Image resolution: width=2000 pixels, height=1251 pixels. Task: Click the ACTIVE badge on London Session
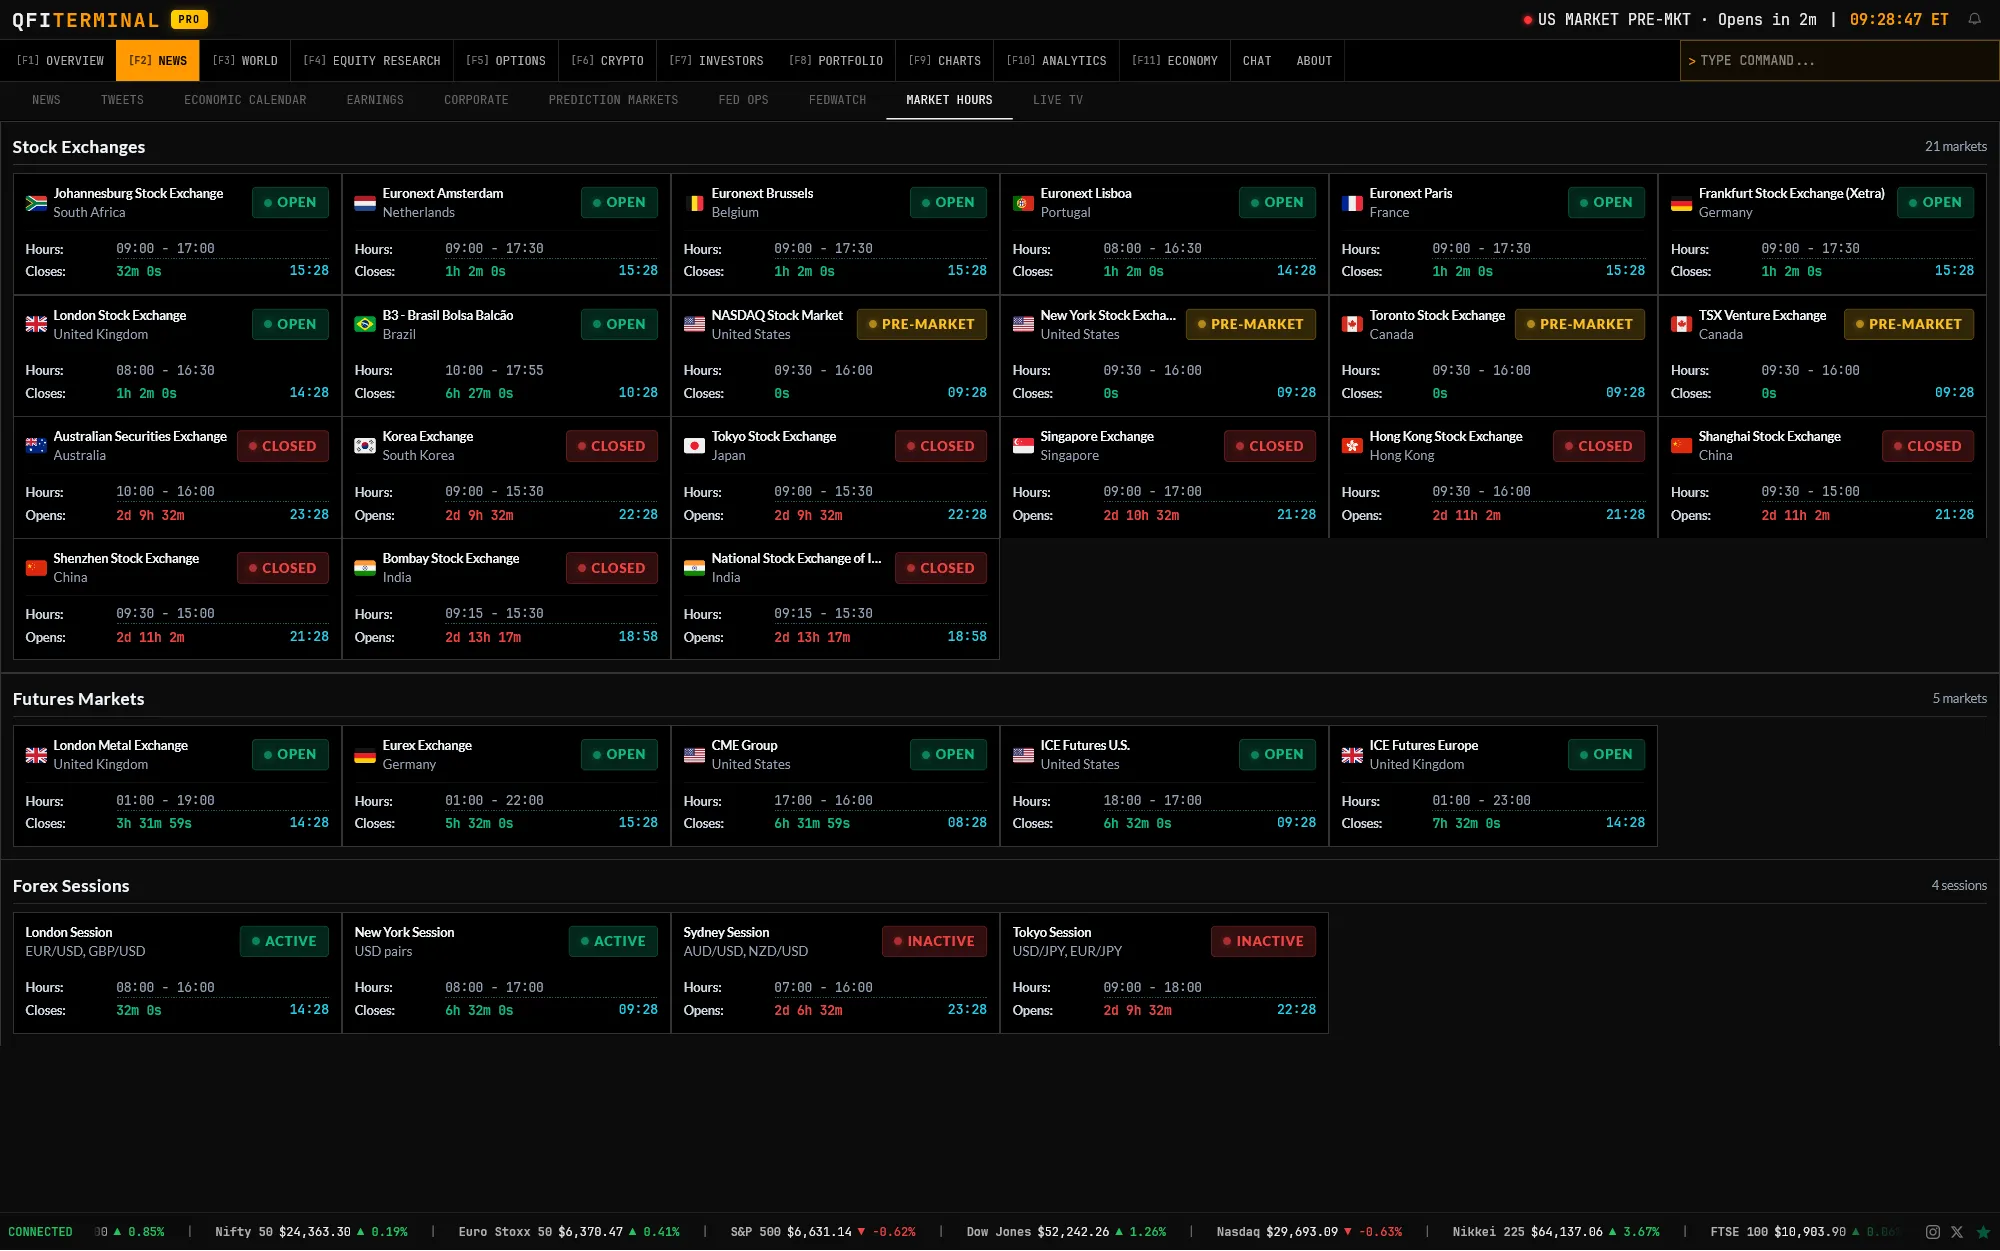pyautogui.click(x=284, y=942)
